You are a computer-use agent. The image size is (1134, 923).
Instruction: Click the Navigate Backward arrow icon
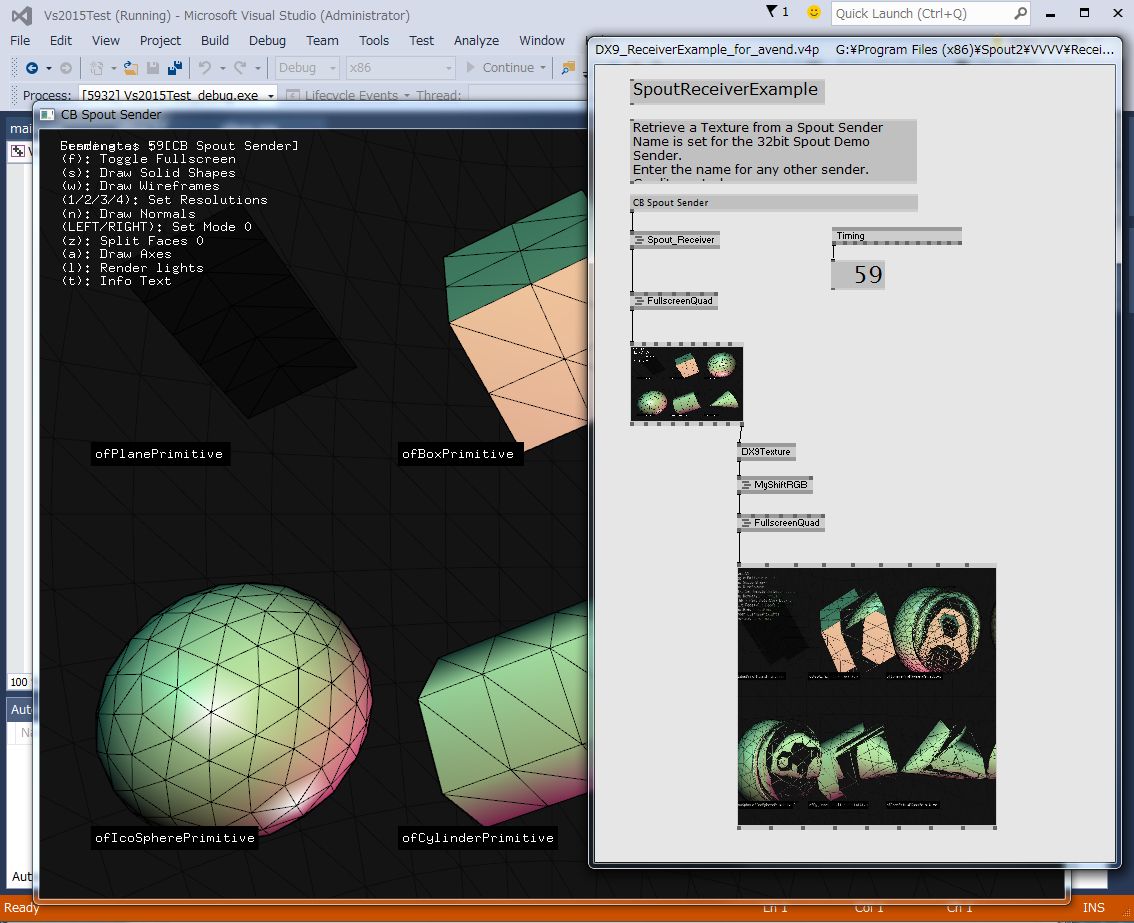coord(32,68)
